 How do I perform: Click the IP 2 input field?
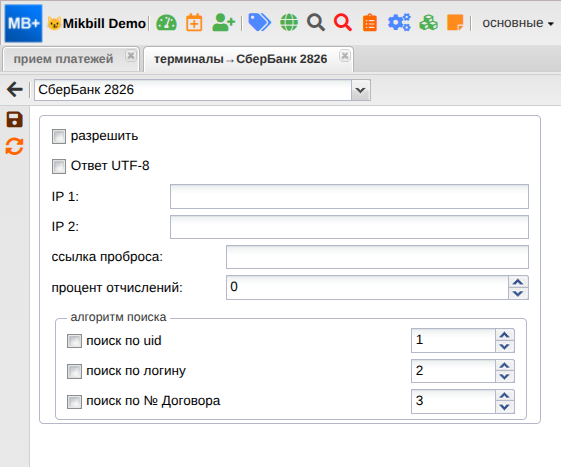[x=349, y=227]
